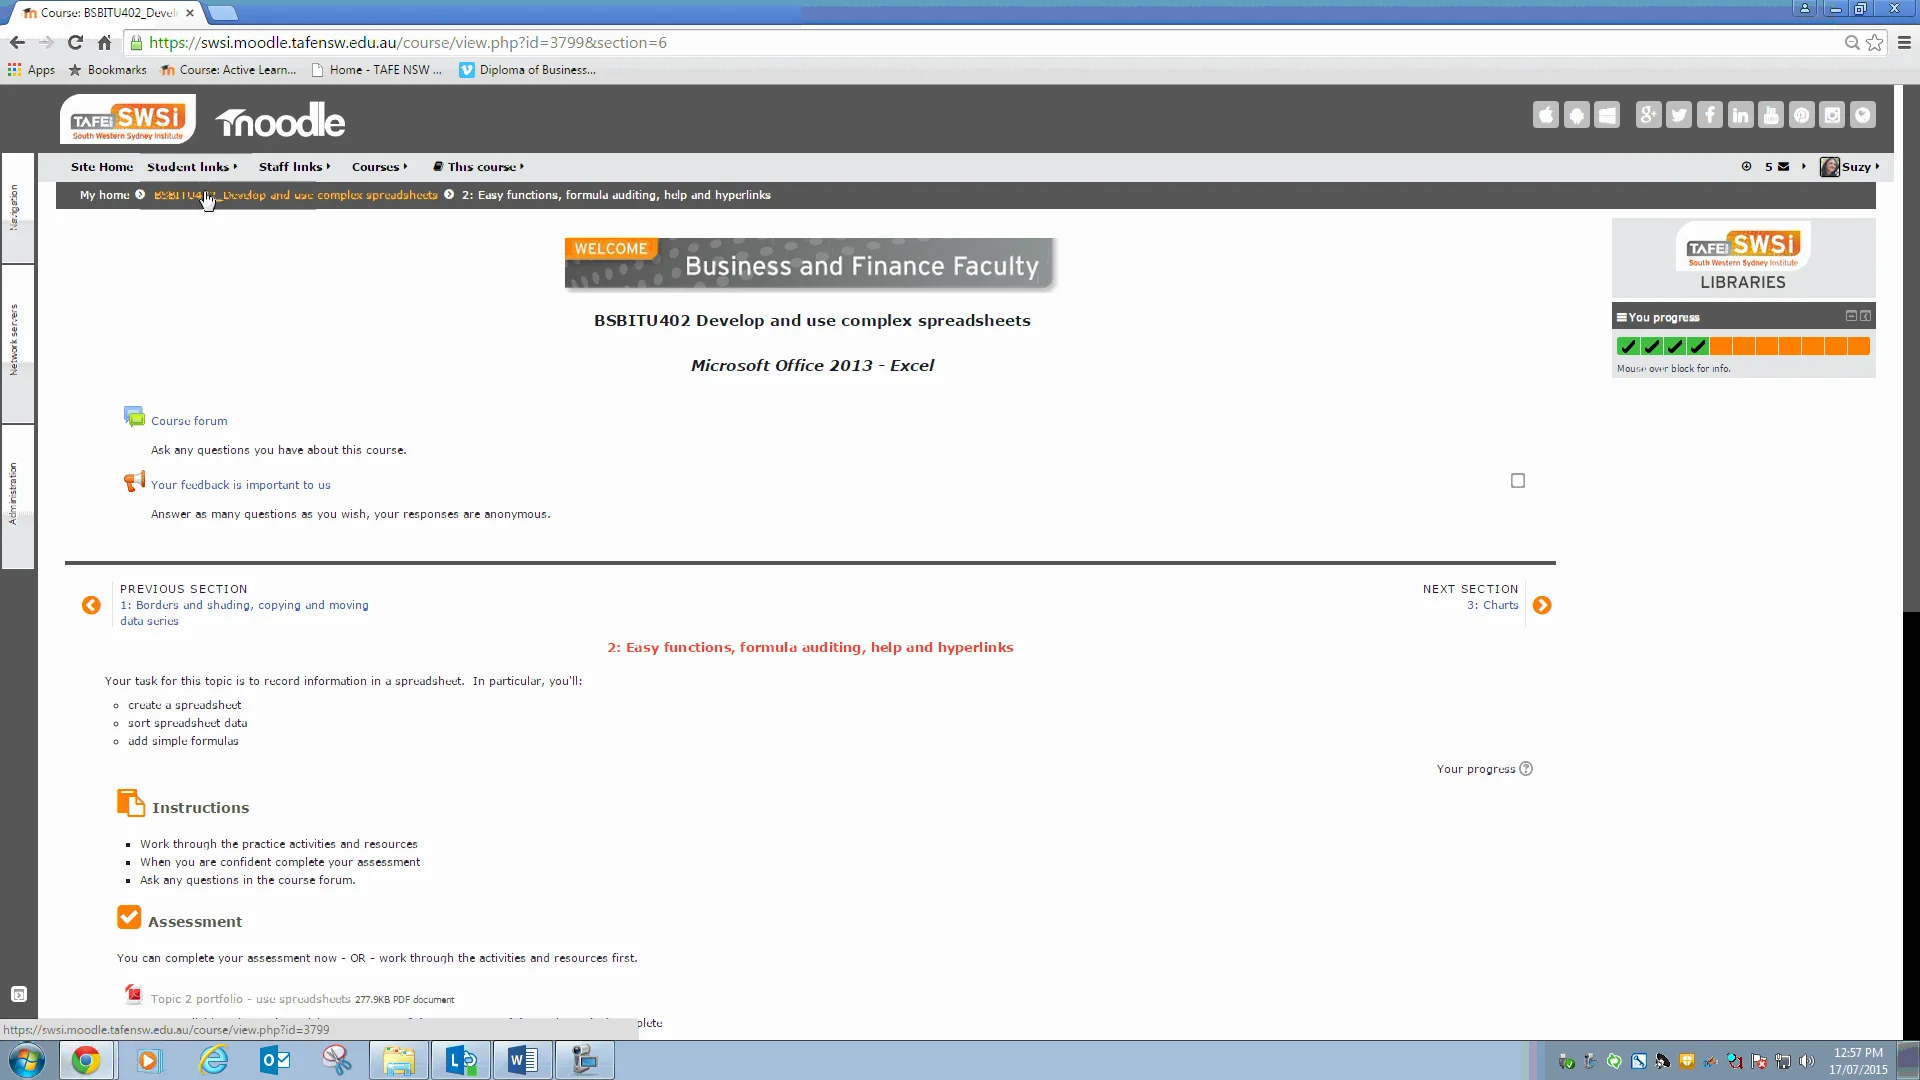Tick the feedback completion checkbox
Screen dimensions: 1920x1080
1518,481
